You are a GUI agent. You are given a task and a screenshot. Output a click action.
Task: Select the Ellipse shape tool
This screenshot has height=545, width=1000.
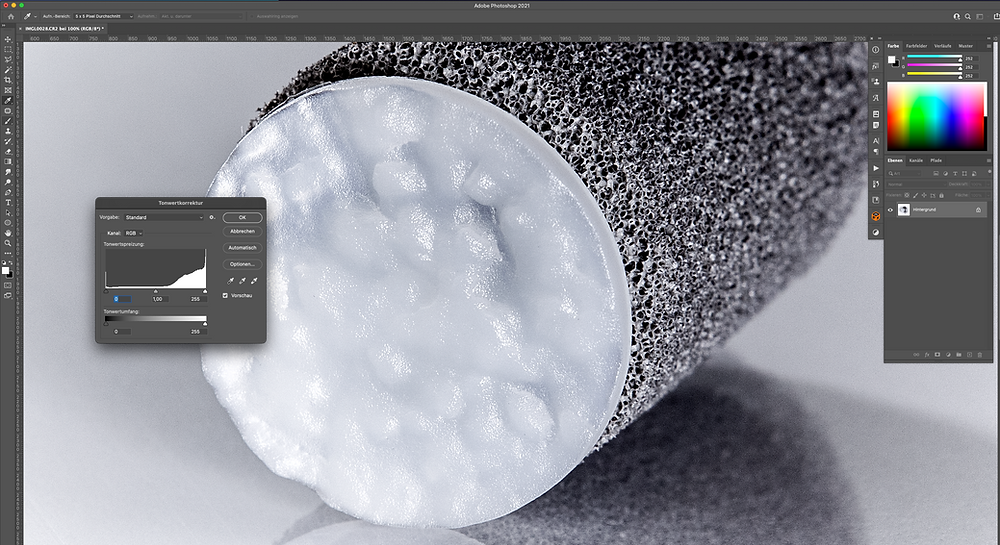point(8,222)
